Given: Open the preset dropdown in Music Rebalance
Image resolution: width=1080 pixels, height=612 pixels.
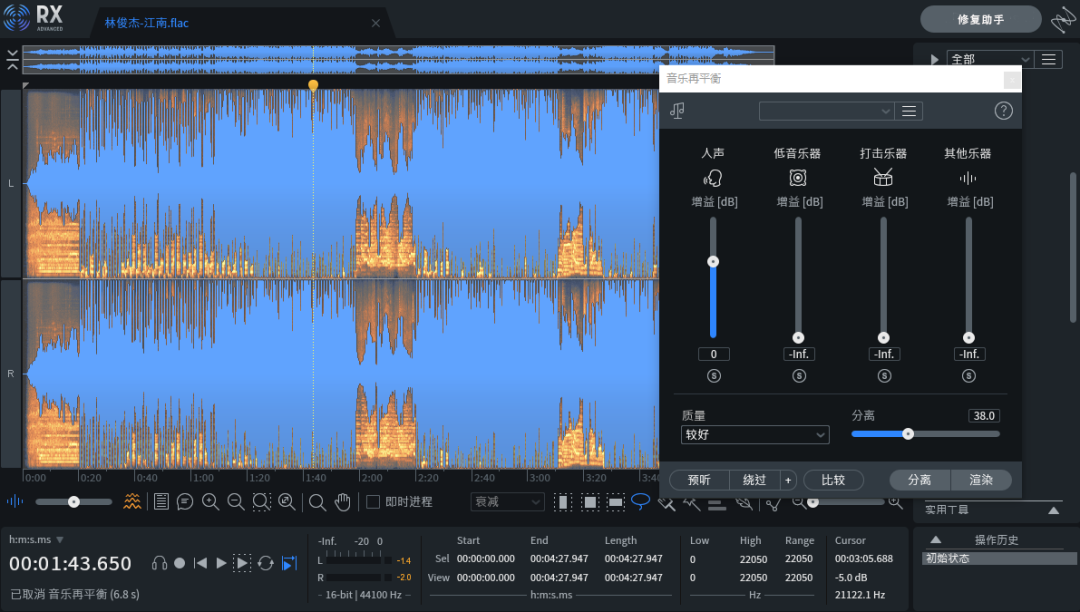Looking at the screenshot, I should pos(826,110).
